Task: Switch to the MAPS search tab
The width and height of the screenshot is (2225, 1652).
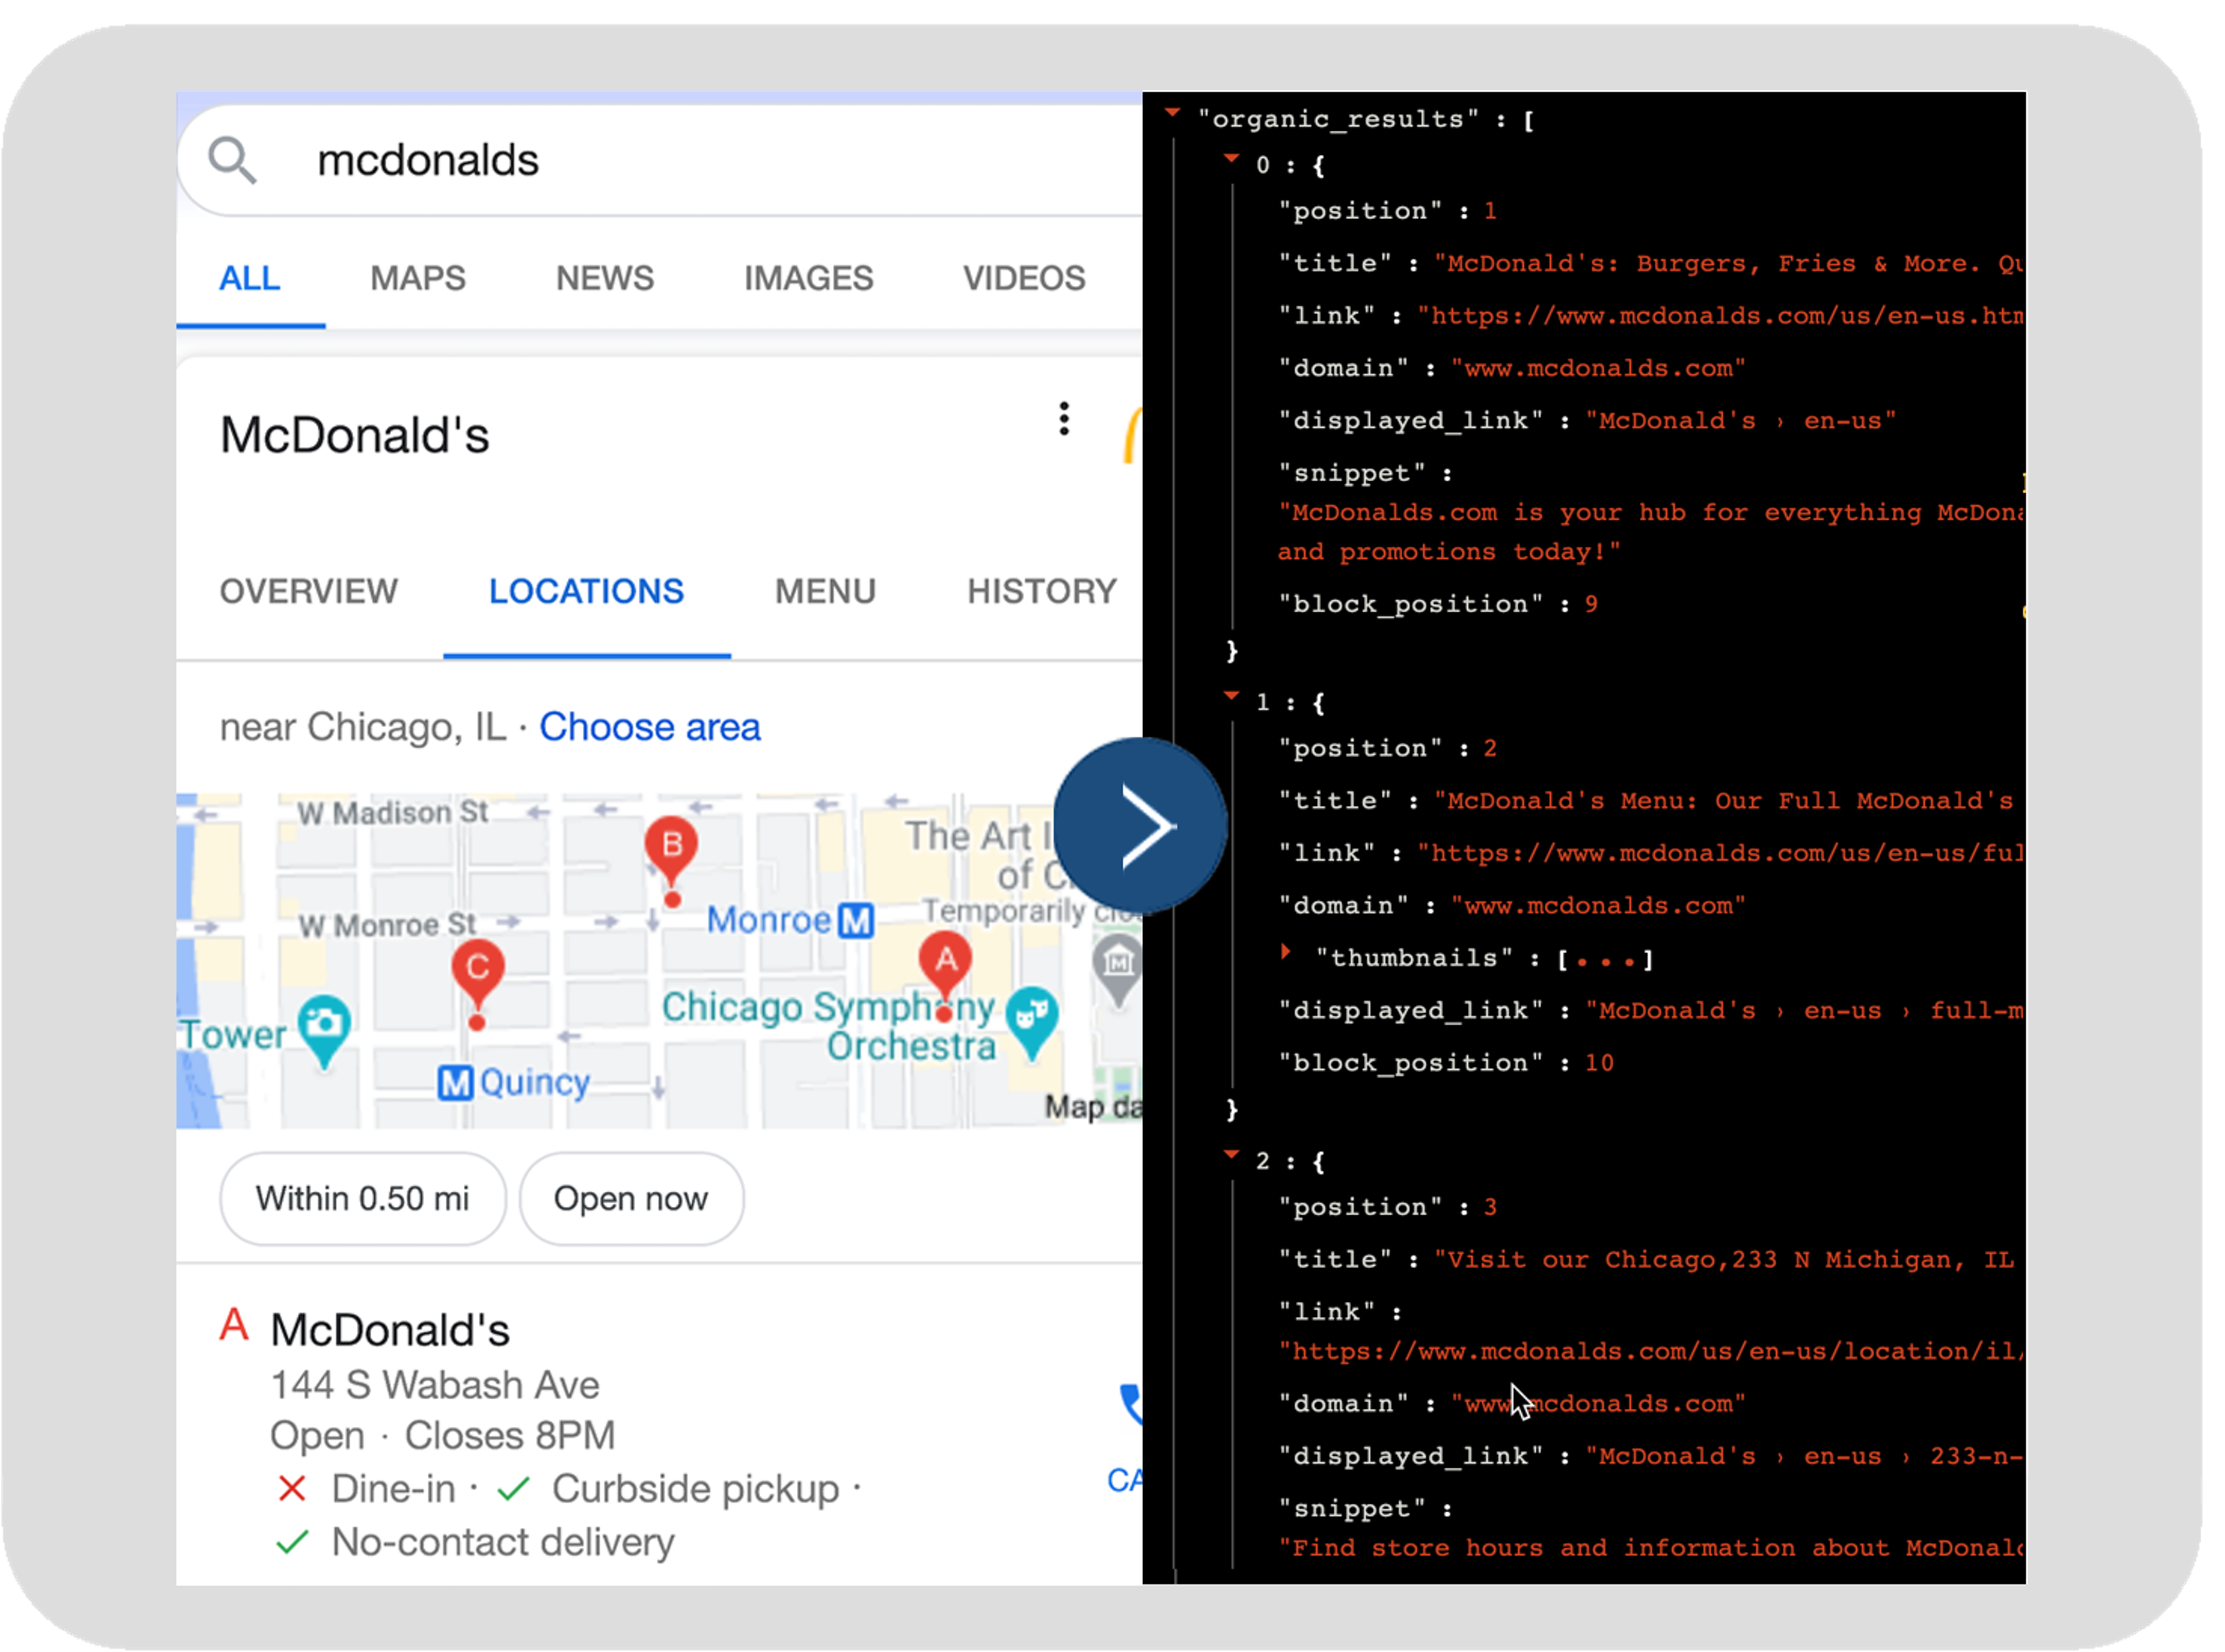Action: pos(417,278)
